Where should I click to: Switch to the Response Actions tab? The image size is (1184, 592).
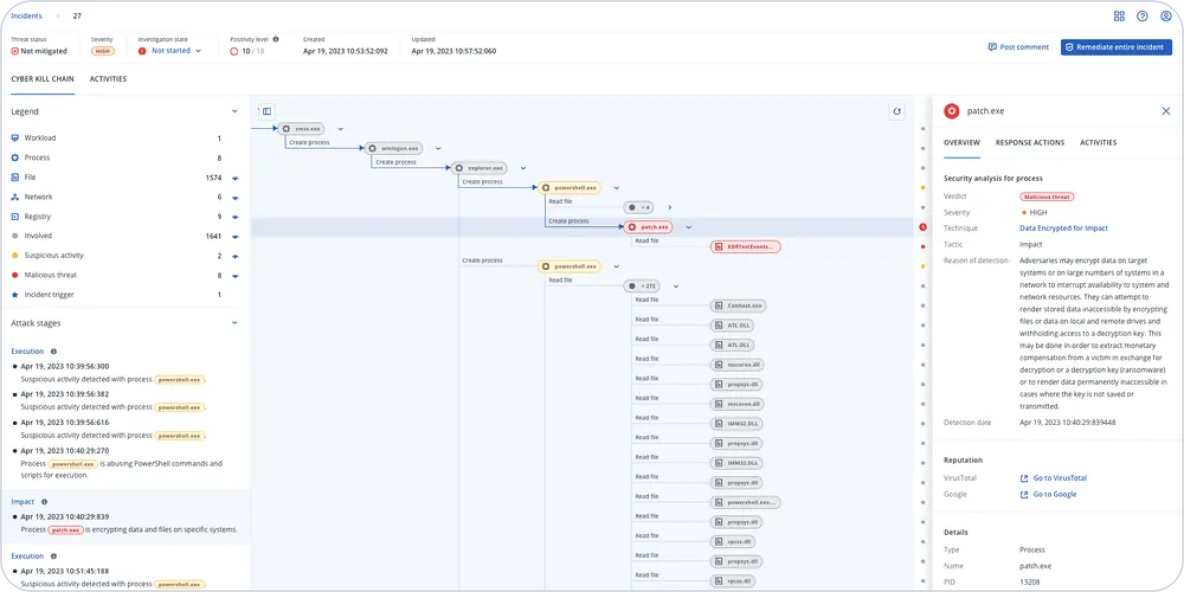point(1029,143)
